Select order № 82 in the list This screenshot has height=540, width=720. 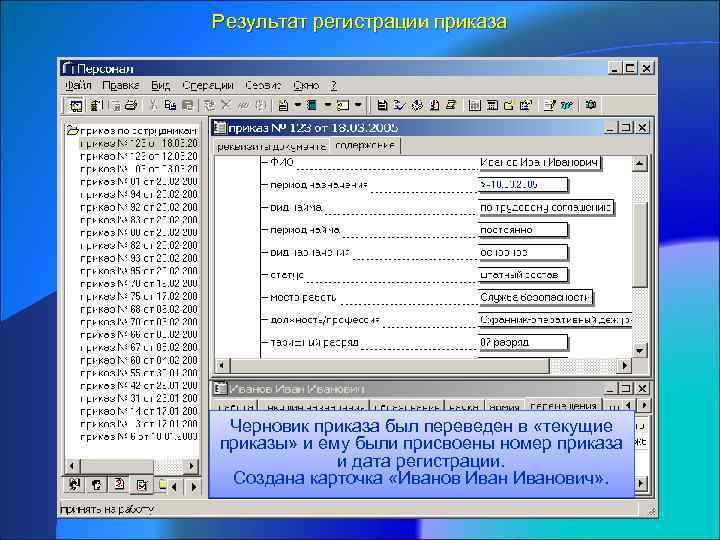(139, 245)
